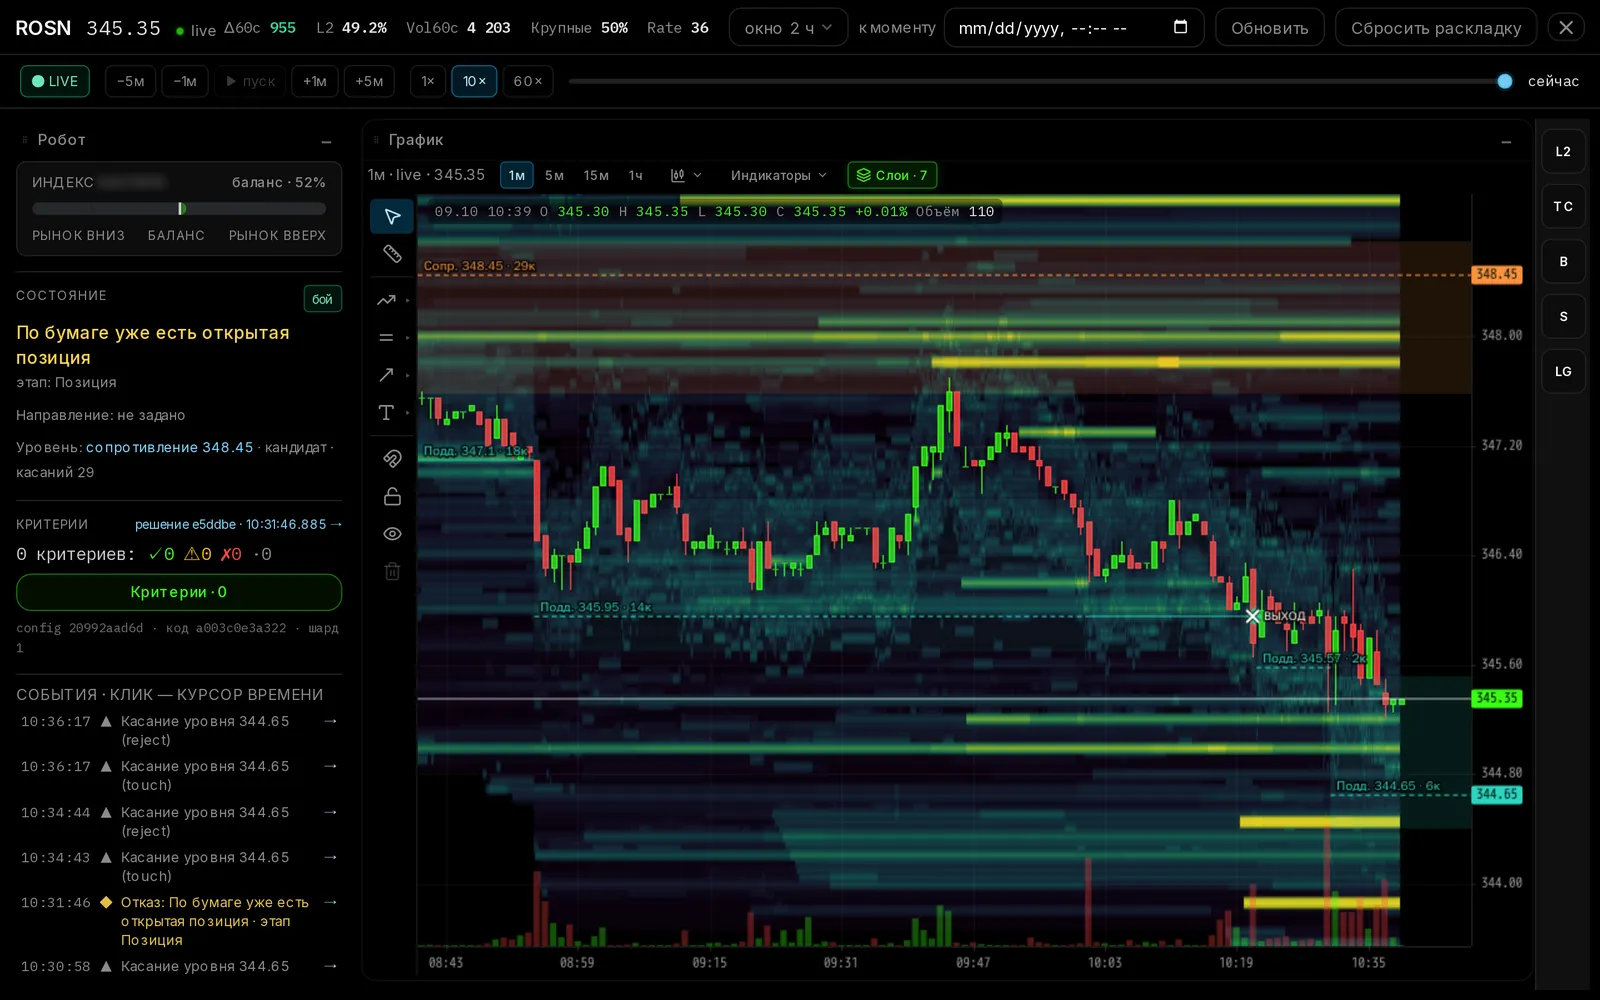The height and width of the screenshot is (1000, 1600).
Task: Minimize the Робот panel
Action: pos(326,141)
